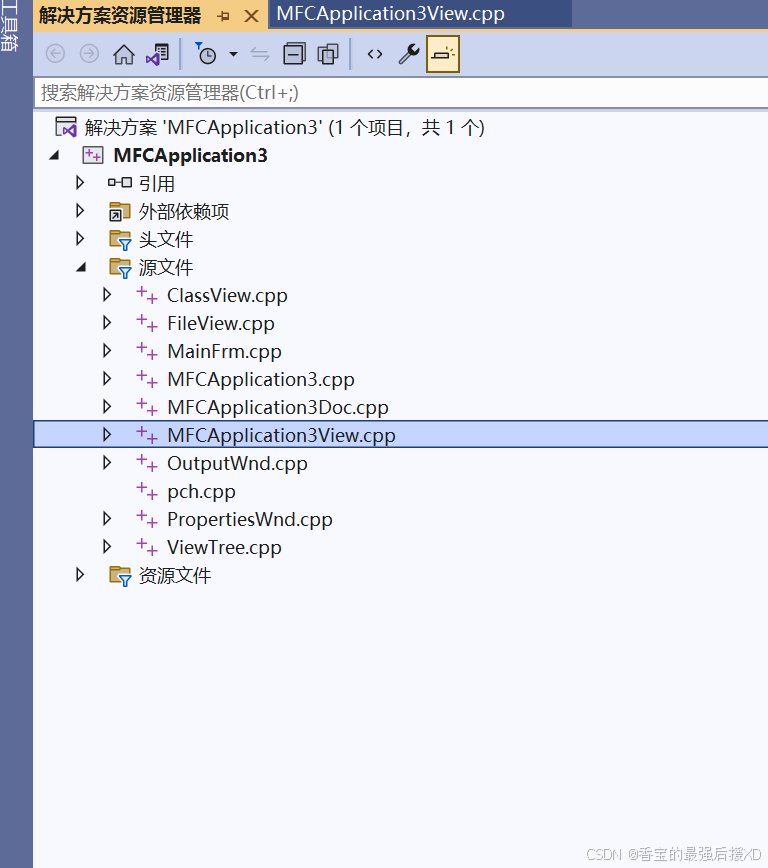This screenshot has width=768, height=868.
Task: Collapse the 源文件 filter folder
Action: pyautogui.click(x=81, y=268)
